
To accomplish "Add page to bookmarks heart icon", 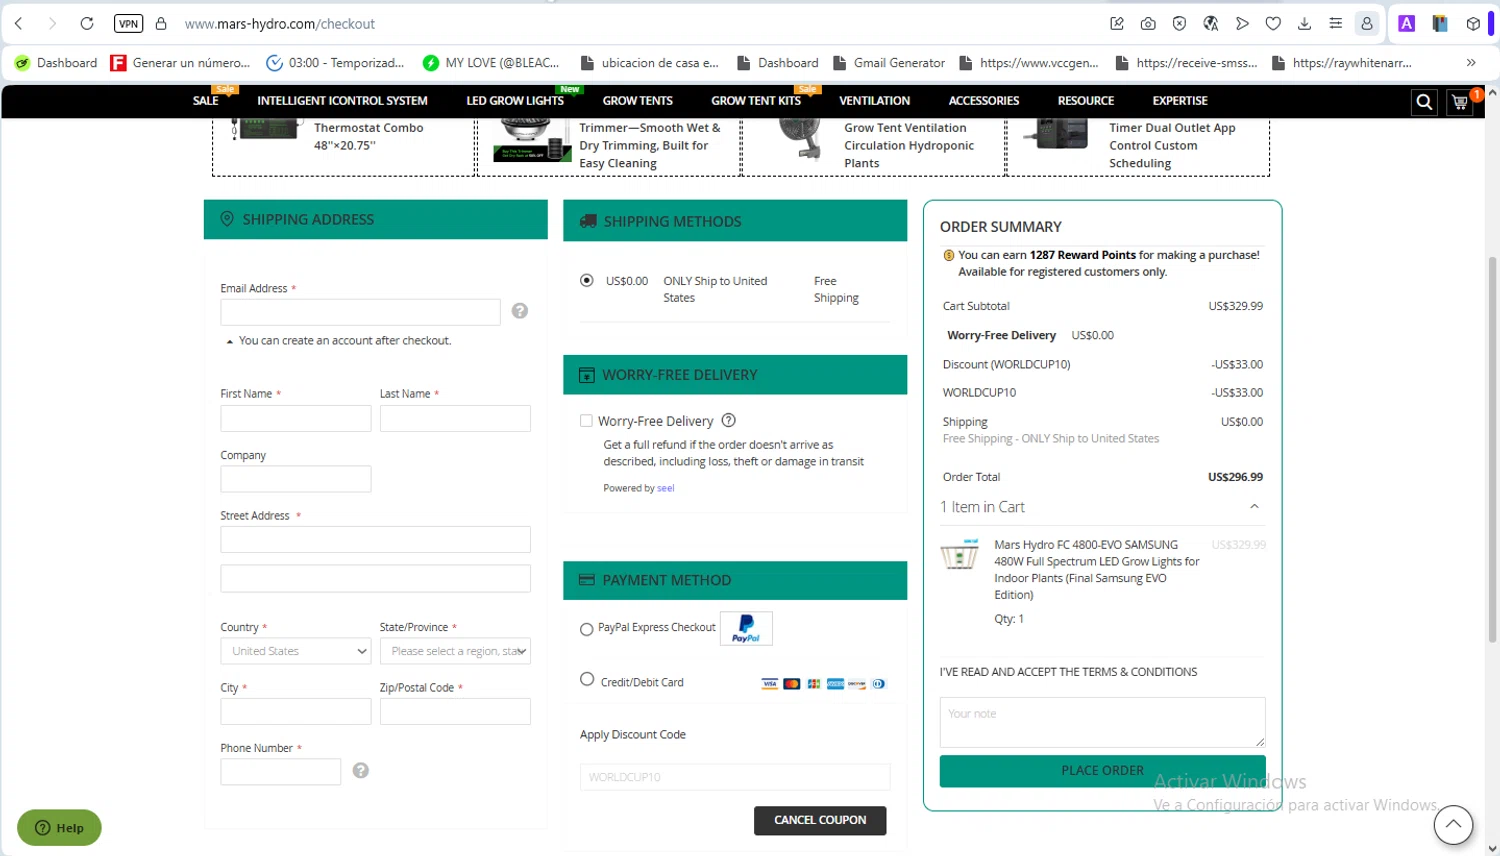I will [x=1273, y=23].
